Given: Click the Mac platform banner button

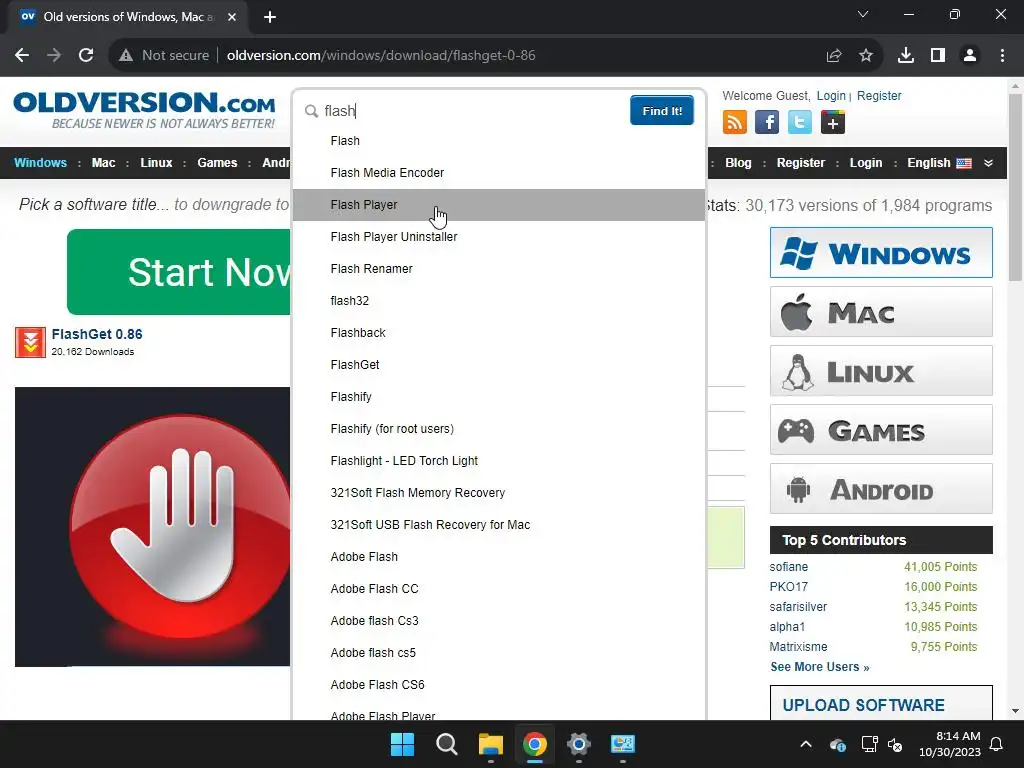Looking at the screenshot, I should click(x=881, y=312).
